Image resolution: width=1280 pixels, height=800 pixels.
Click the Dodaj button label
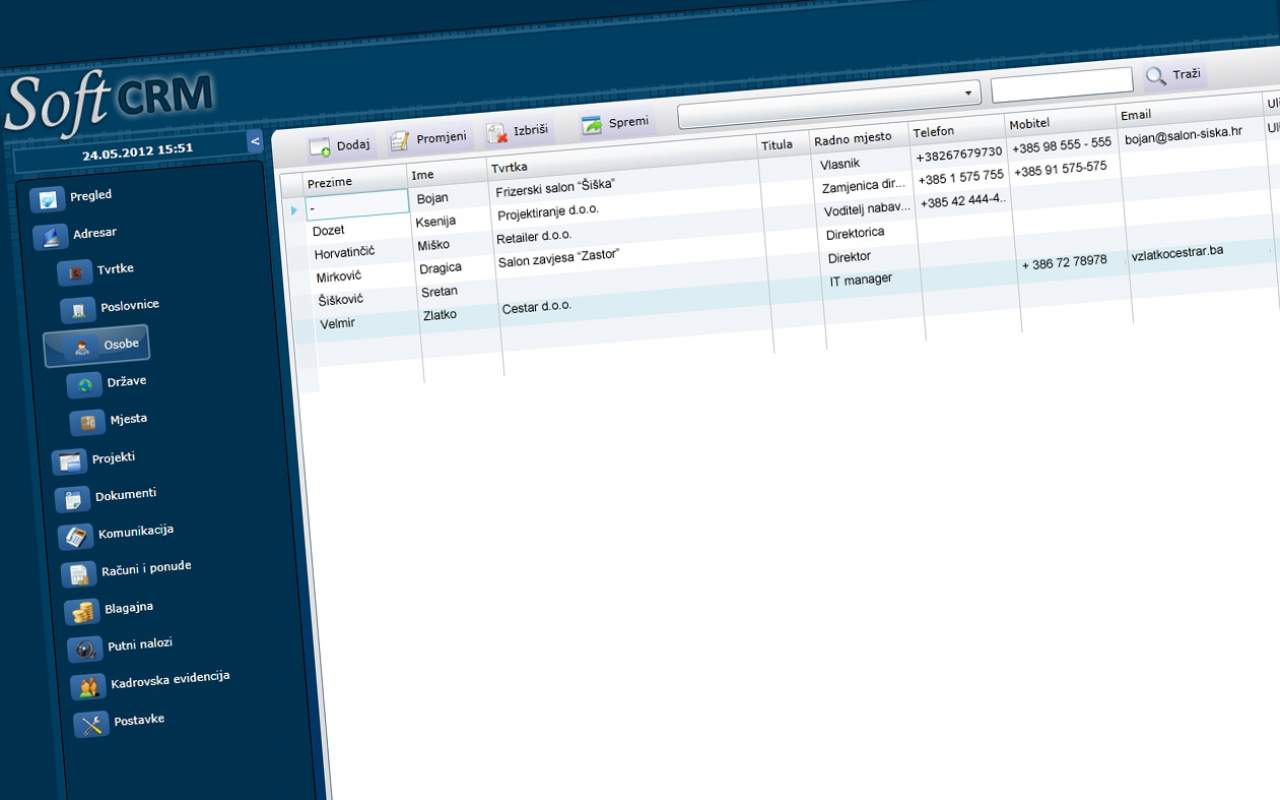pyautogui.click(x=353, y=145)
